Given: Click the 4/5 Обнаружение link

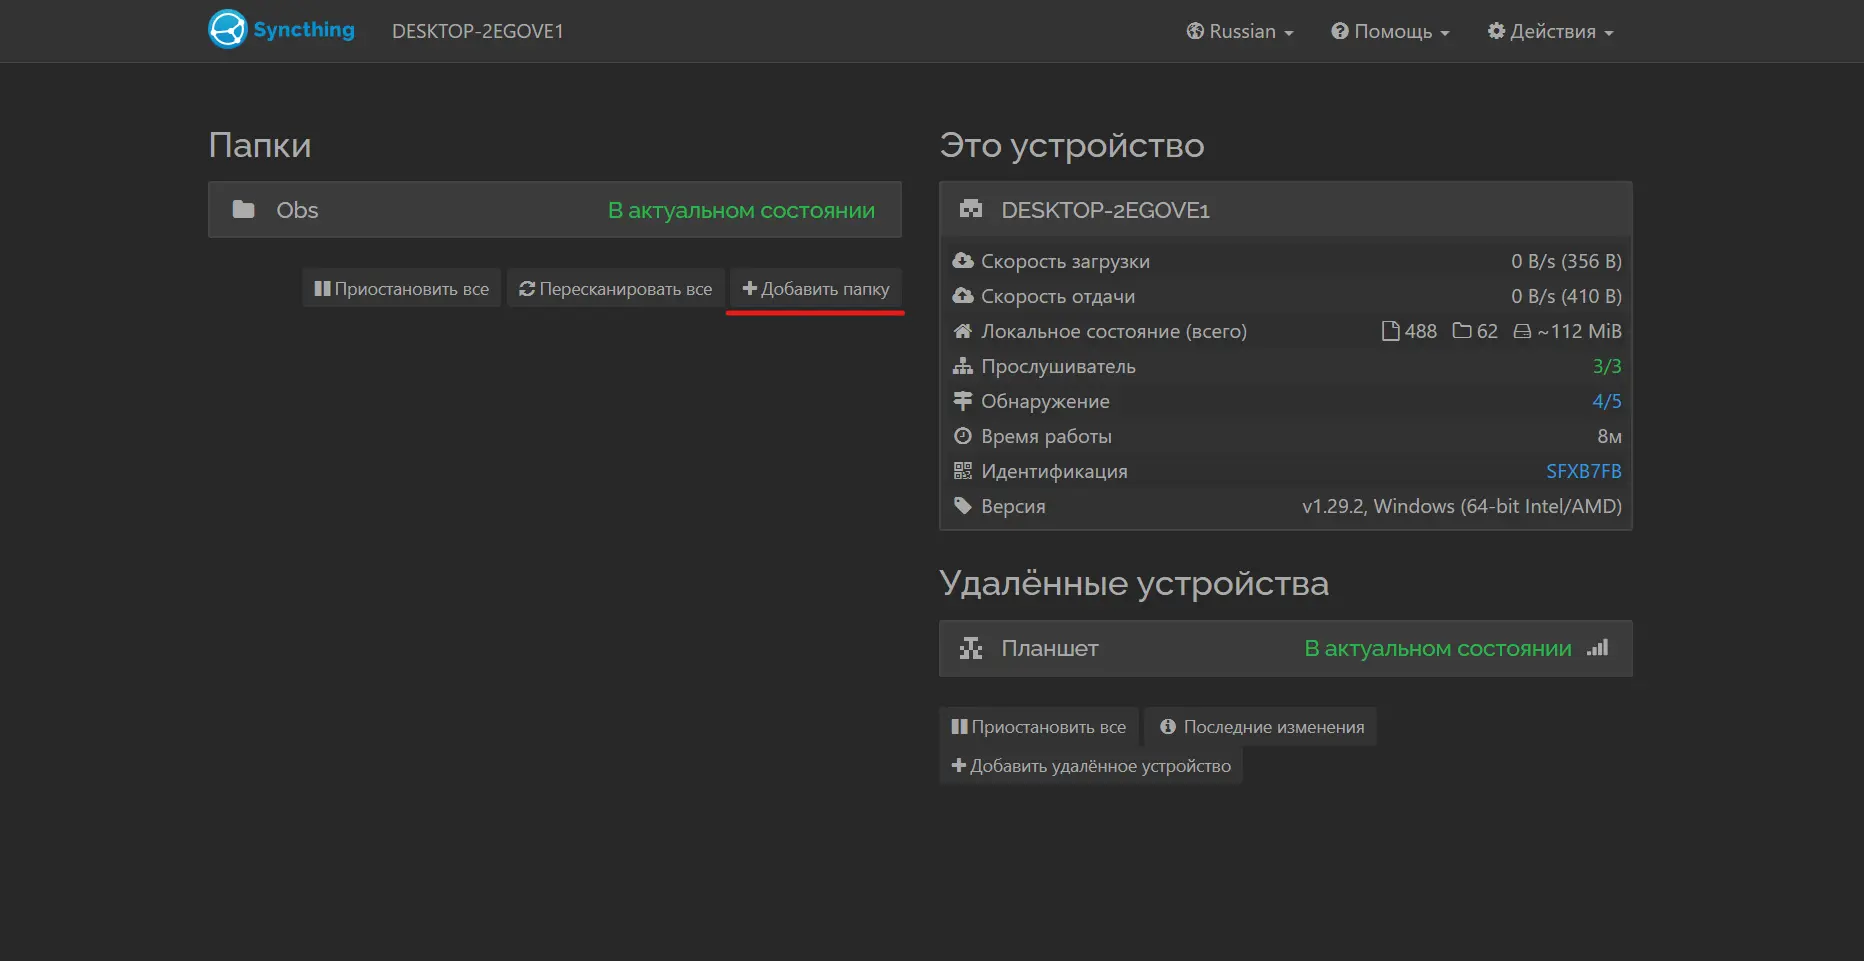Looking at the screenshot, I should [1607, 400].
